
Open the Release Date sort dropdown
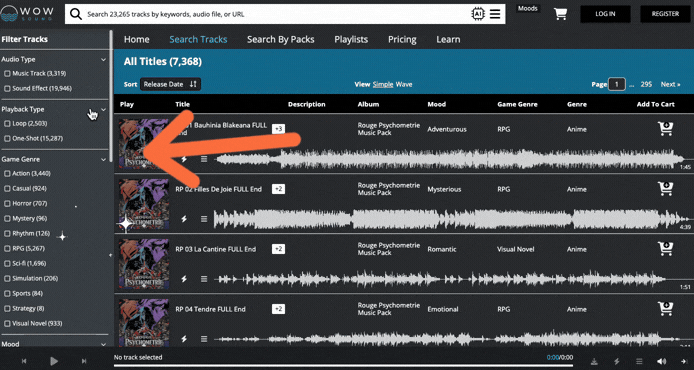[170, 84]
